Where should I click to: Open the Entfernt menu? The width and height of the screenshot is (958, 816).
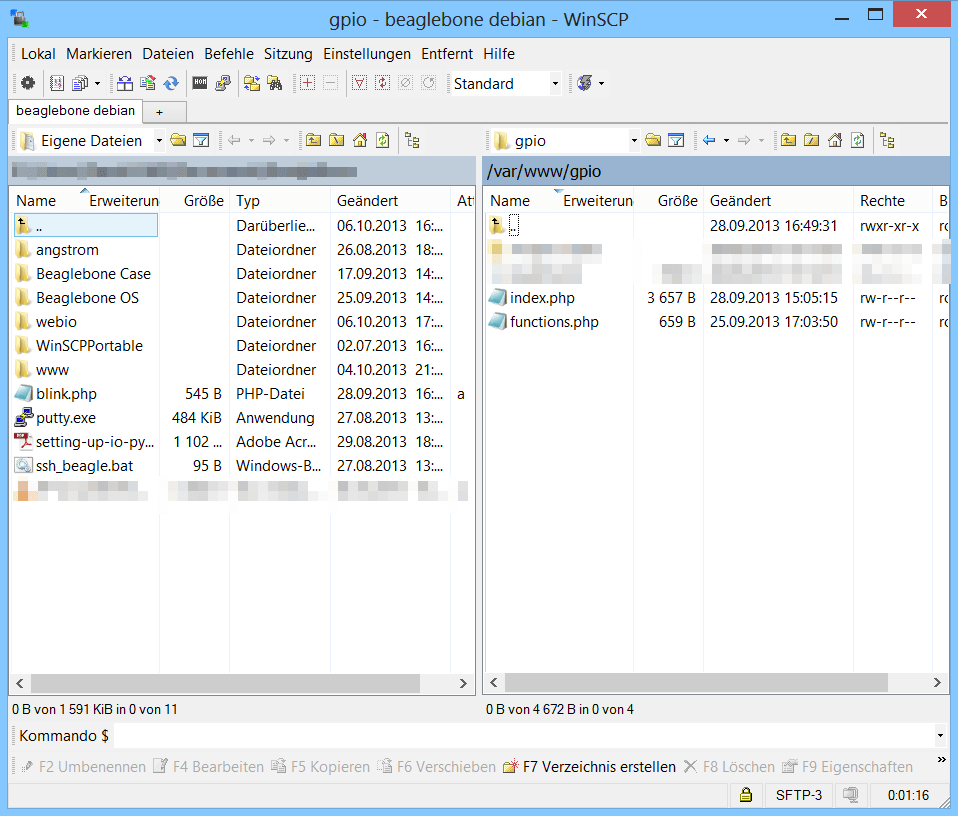click(x=447, y=54)
